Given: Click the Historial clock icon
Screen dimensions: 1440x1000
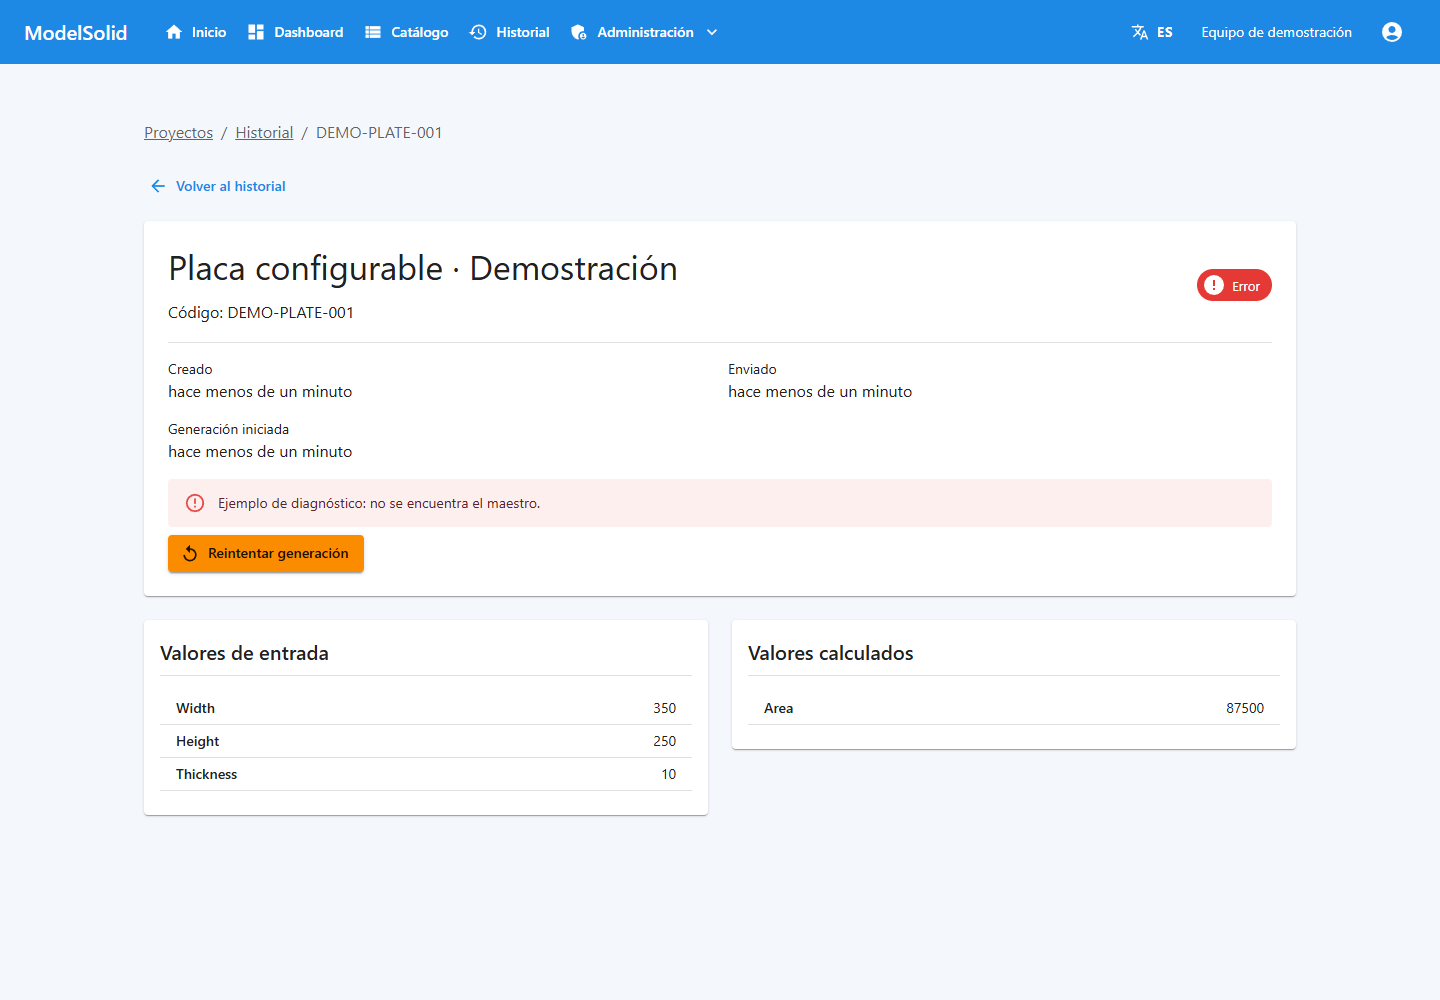Looking at the screenshot, I should coord(478,32).
